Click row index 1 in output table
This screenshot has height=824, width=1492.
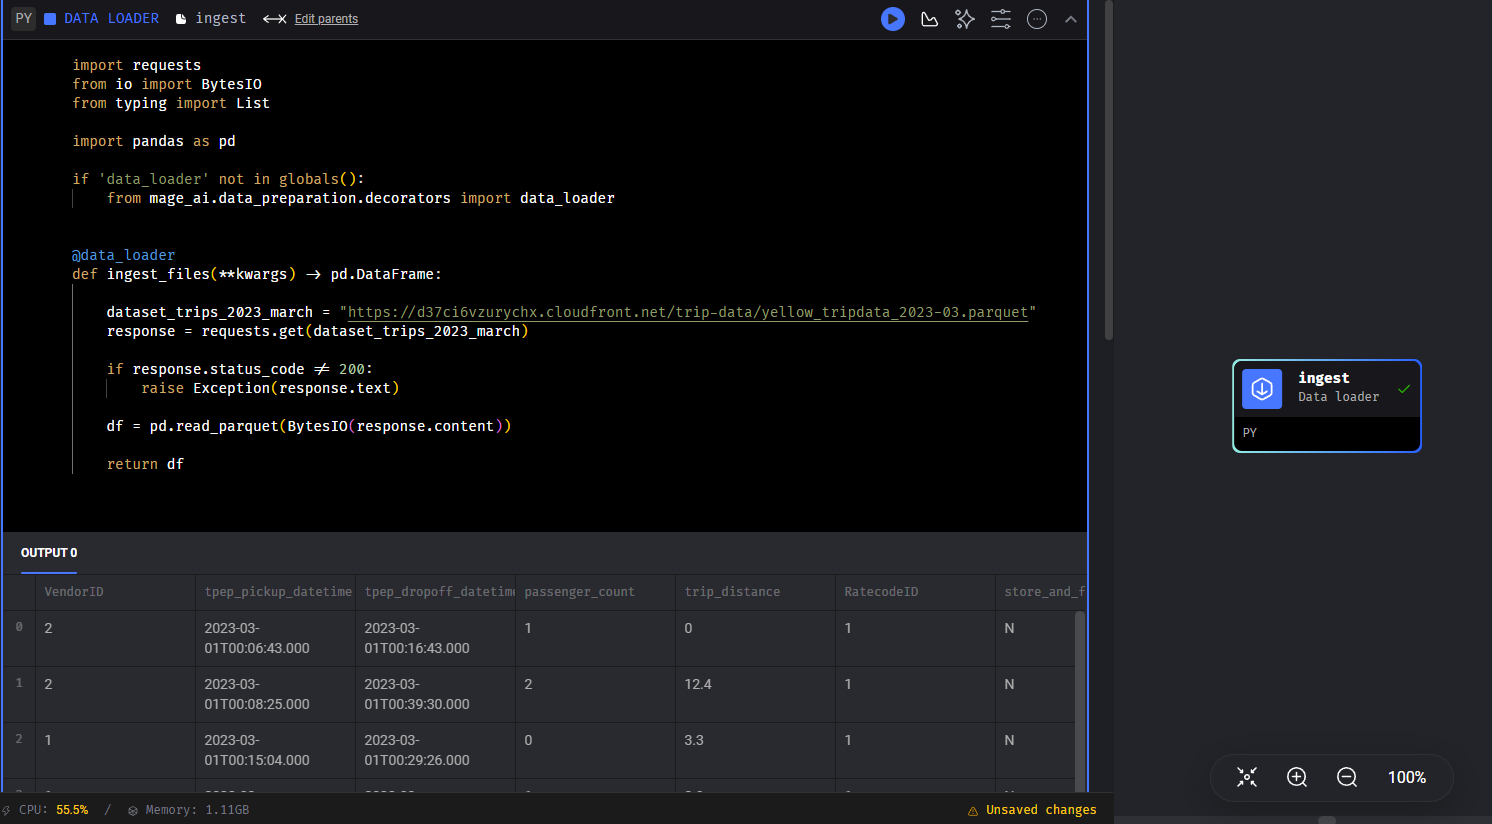(x=19, y=683)
